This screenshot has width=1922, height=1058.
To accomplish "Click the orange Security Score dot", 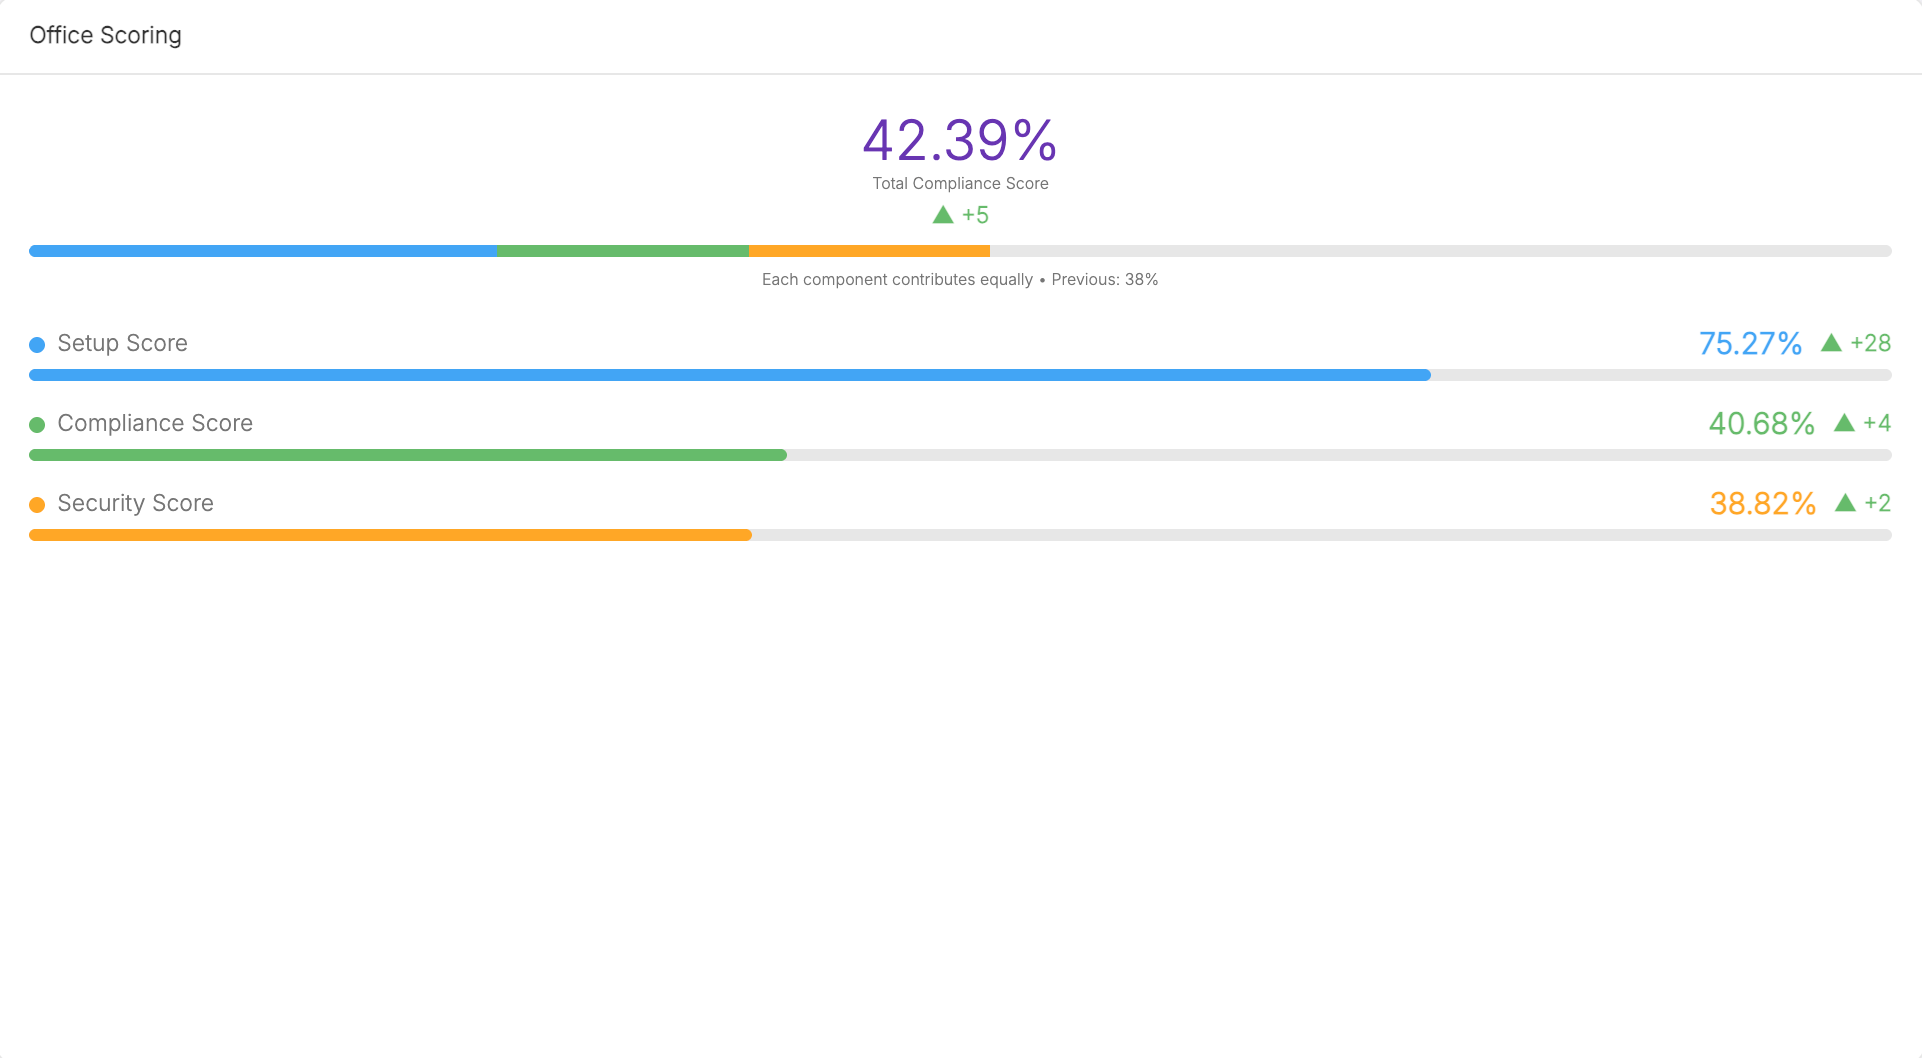I will 37,505.
